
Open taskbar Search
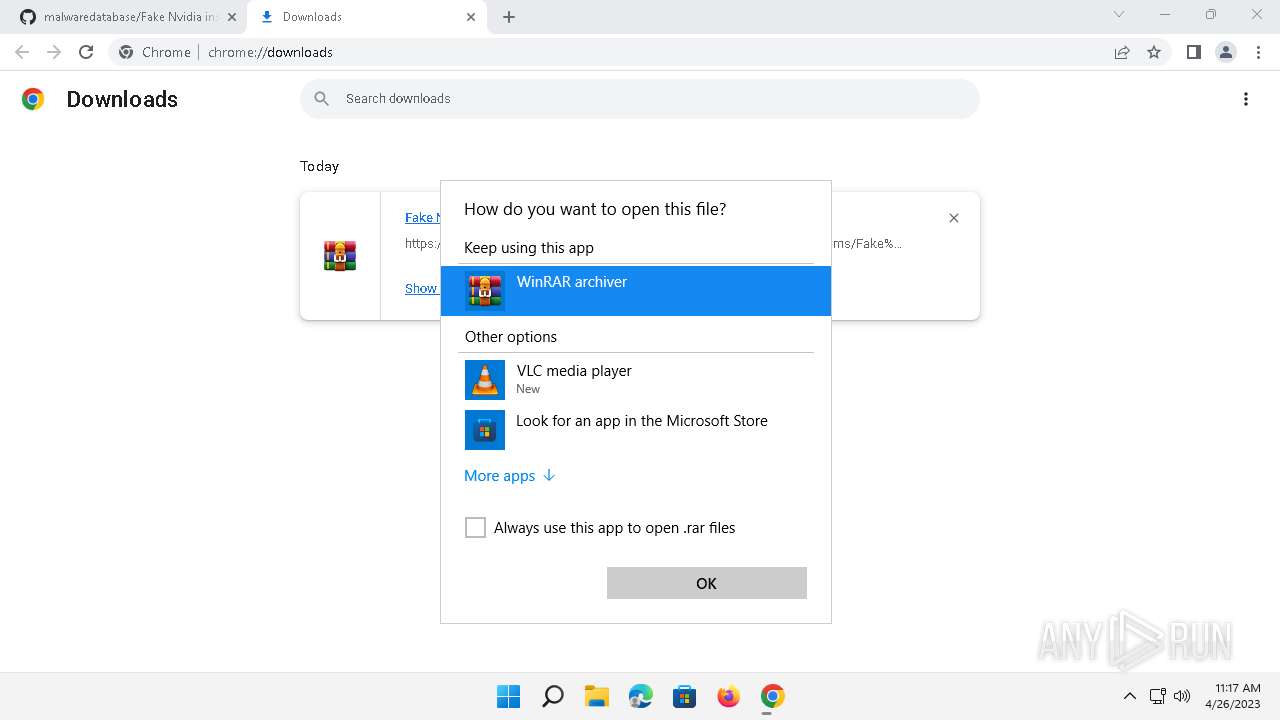[552, 696]
